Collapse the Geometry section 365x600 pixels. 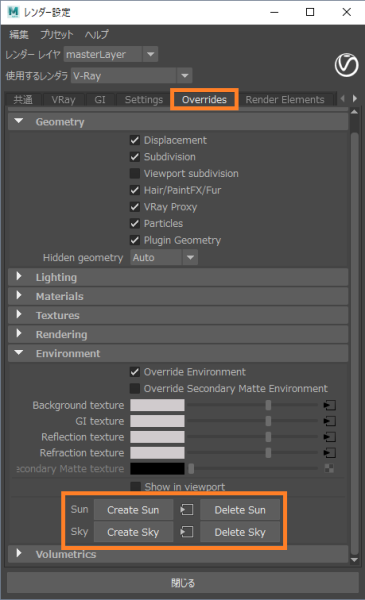(18, 121)
